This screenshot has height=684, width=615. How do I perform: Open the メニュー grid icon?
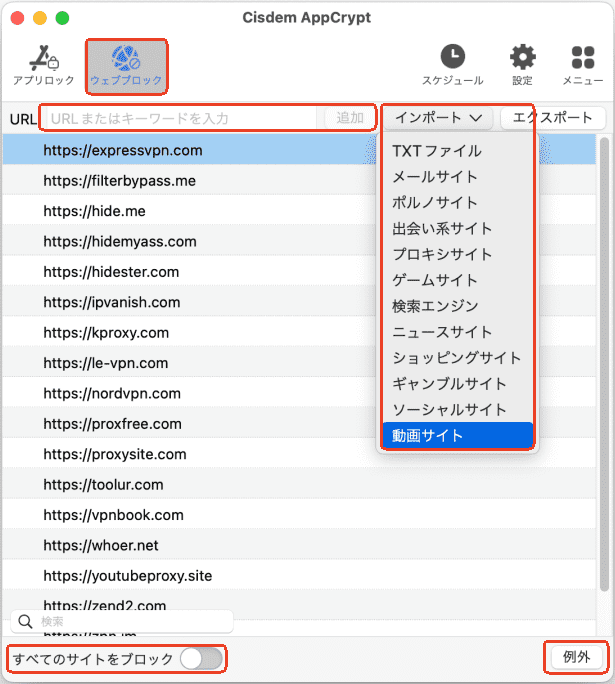582,58
